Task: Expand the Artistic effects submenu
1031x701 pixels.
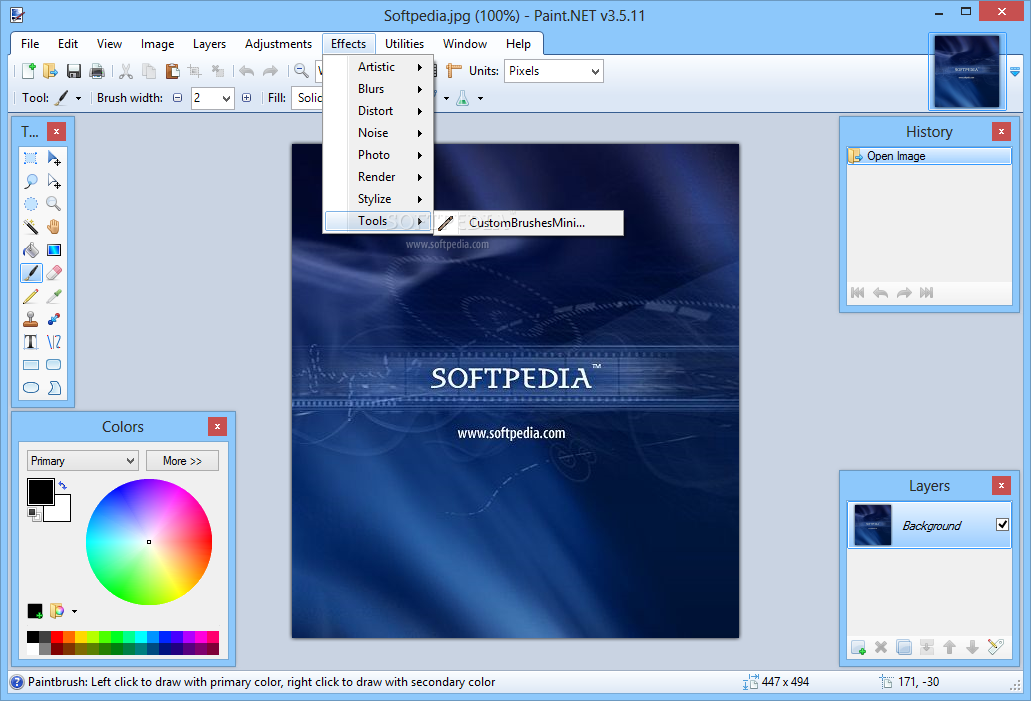Action: (379, 67)
